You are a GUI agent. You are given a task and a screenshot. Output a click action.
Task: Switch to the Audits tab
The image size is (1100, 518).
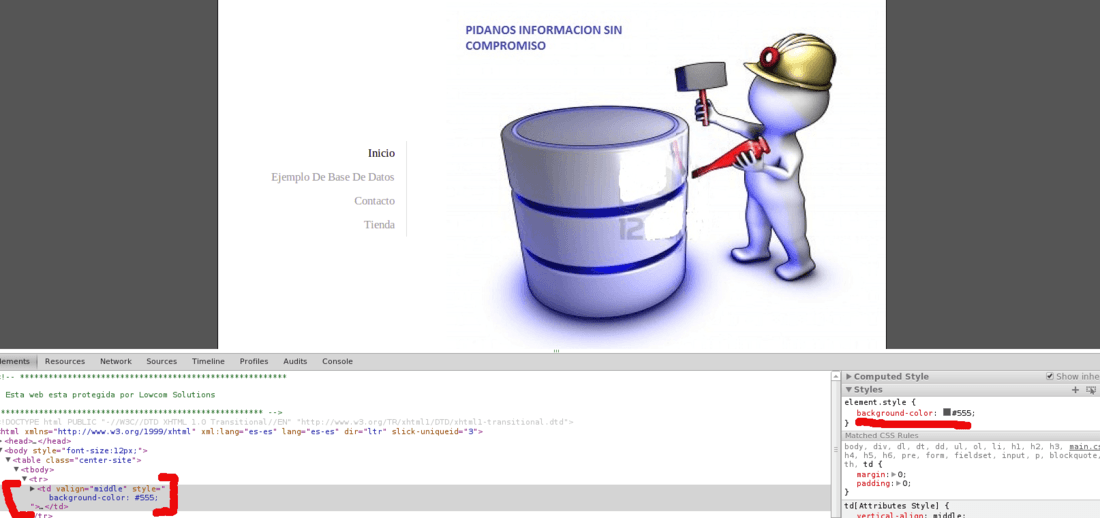(295, 361)
